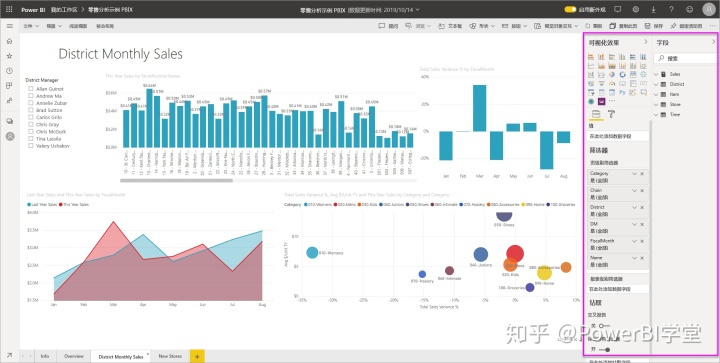The width and height of the screenshot is (720, 363).
Task: Remove the Name filter with X
Action: [x=642, y=258]
